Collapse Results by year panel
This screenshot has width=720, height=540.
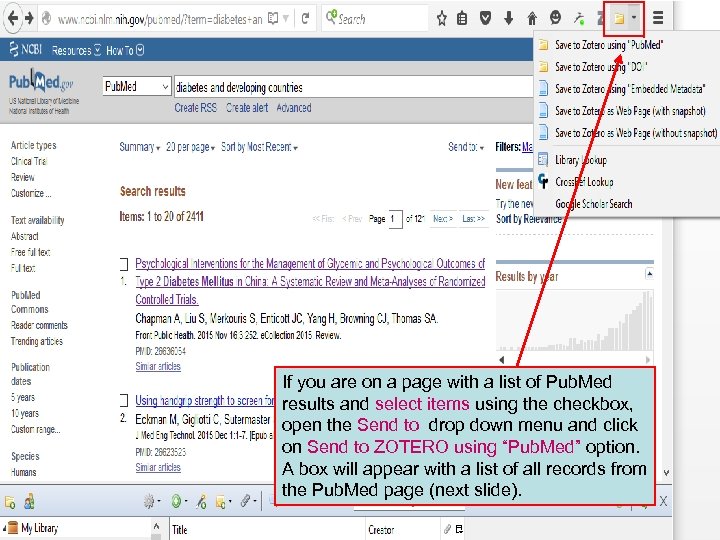[x=649, y=274]
